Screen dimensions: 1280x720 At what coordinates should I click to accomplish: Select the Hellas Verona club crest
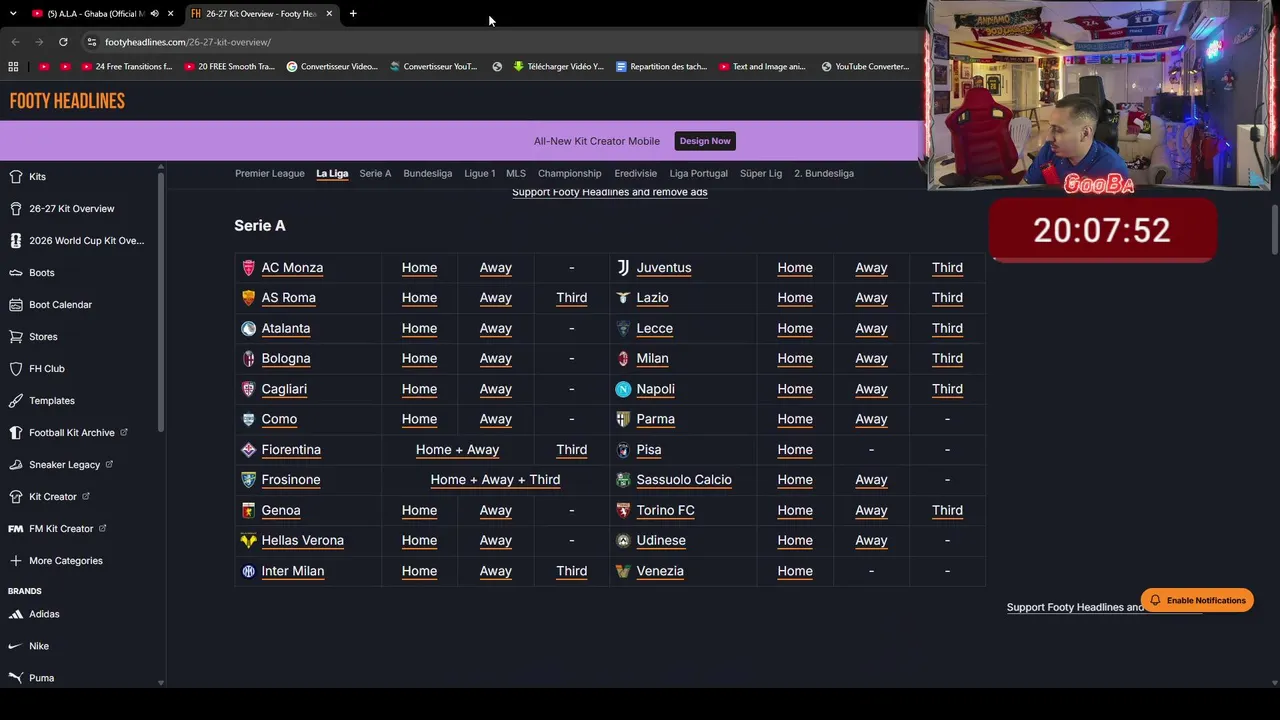249,541
